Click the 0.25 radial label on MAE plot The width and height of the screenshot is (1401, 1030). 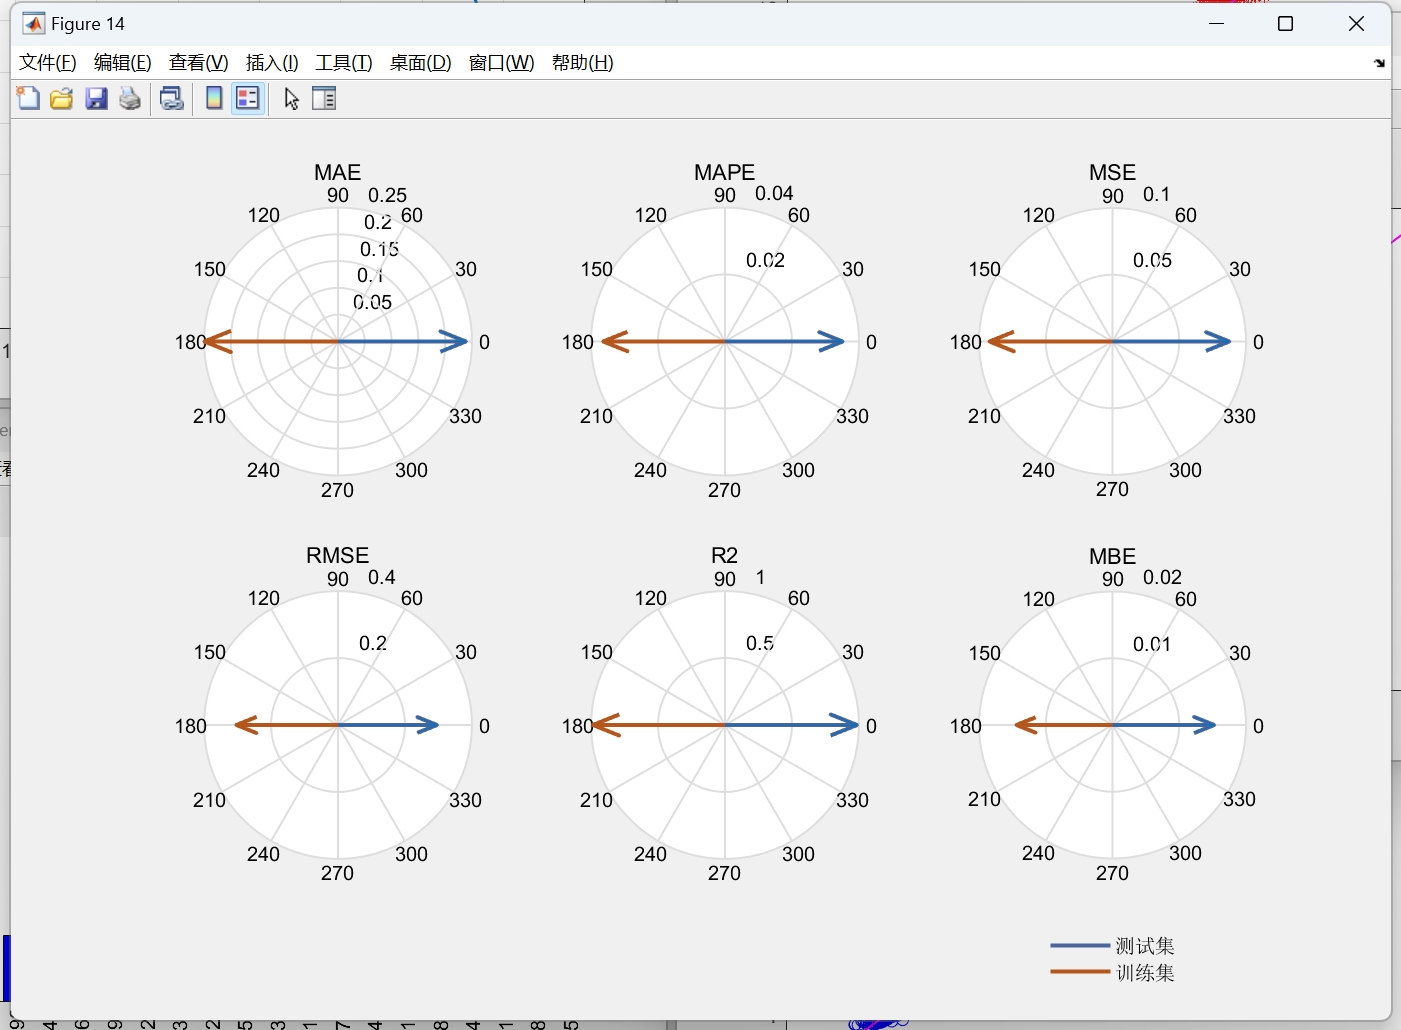click(x=388, y=195)
